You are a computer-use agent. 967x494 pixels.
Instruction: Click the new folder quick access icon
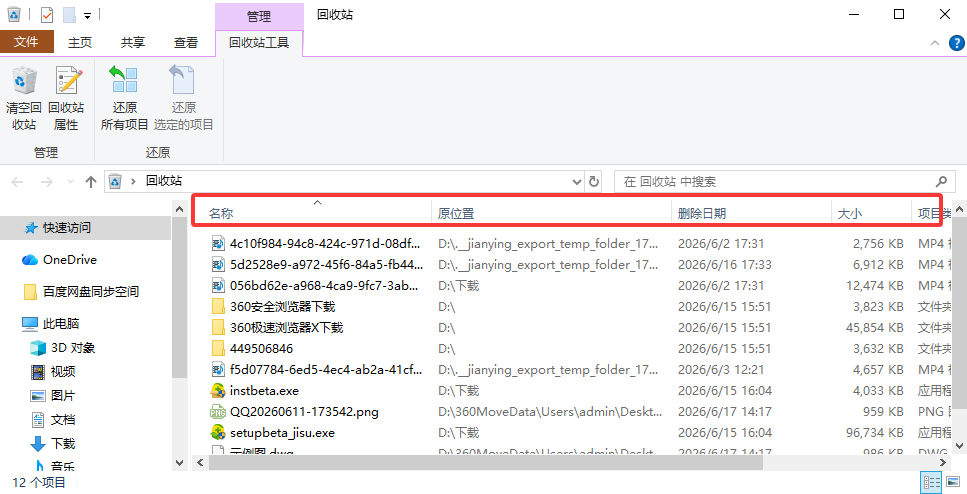tap(70, 15)
